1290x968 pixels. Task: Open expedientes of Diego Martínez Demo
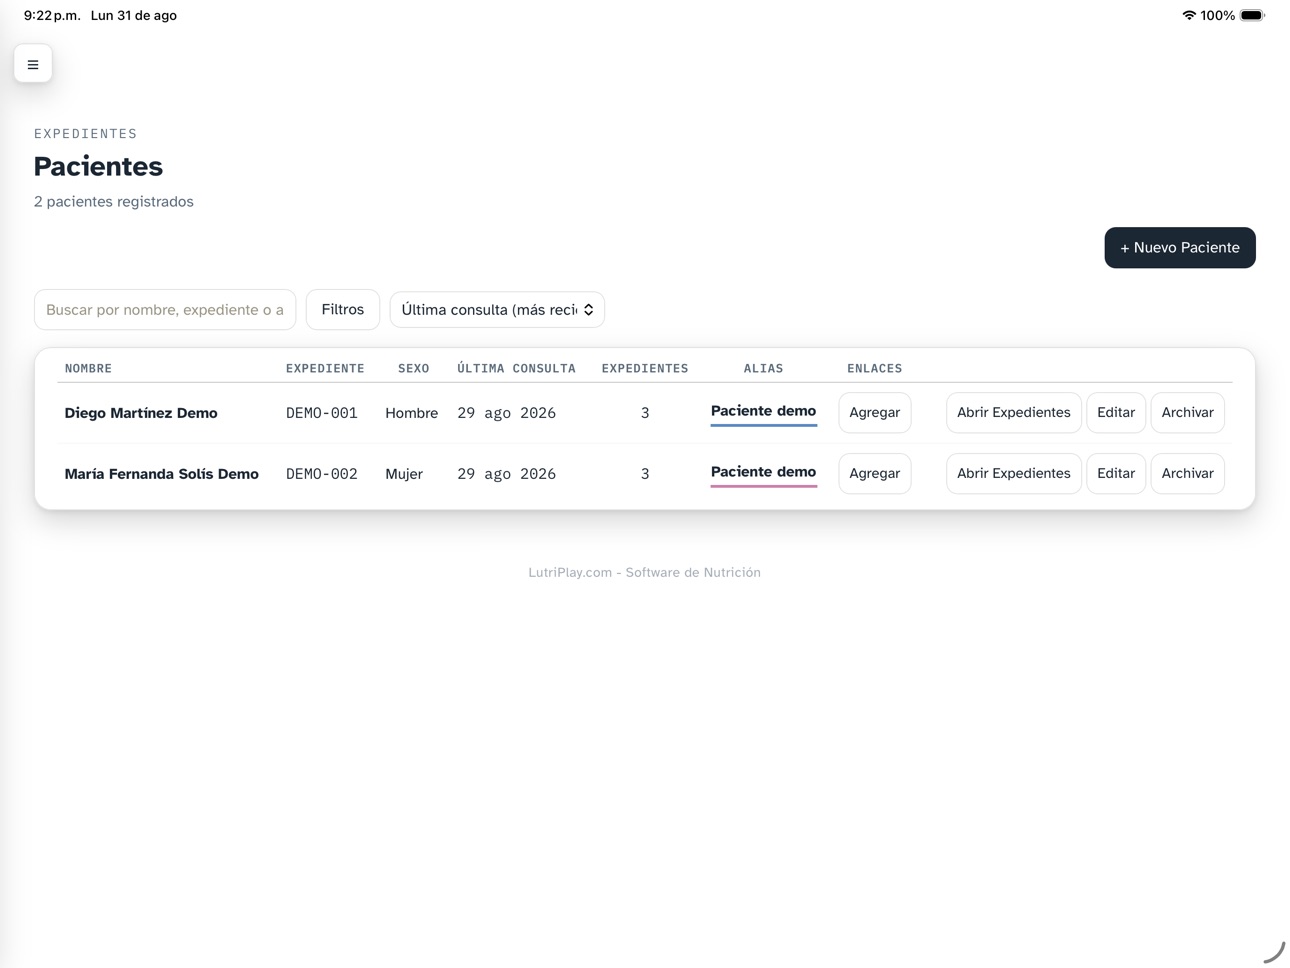coord(1014,413)
